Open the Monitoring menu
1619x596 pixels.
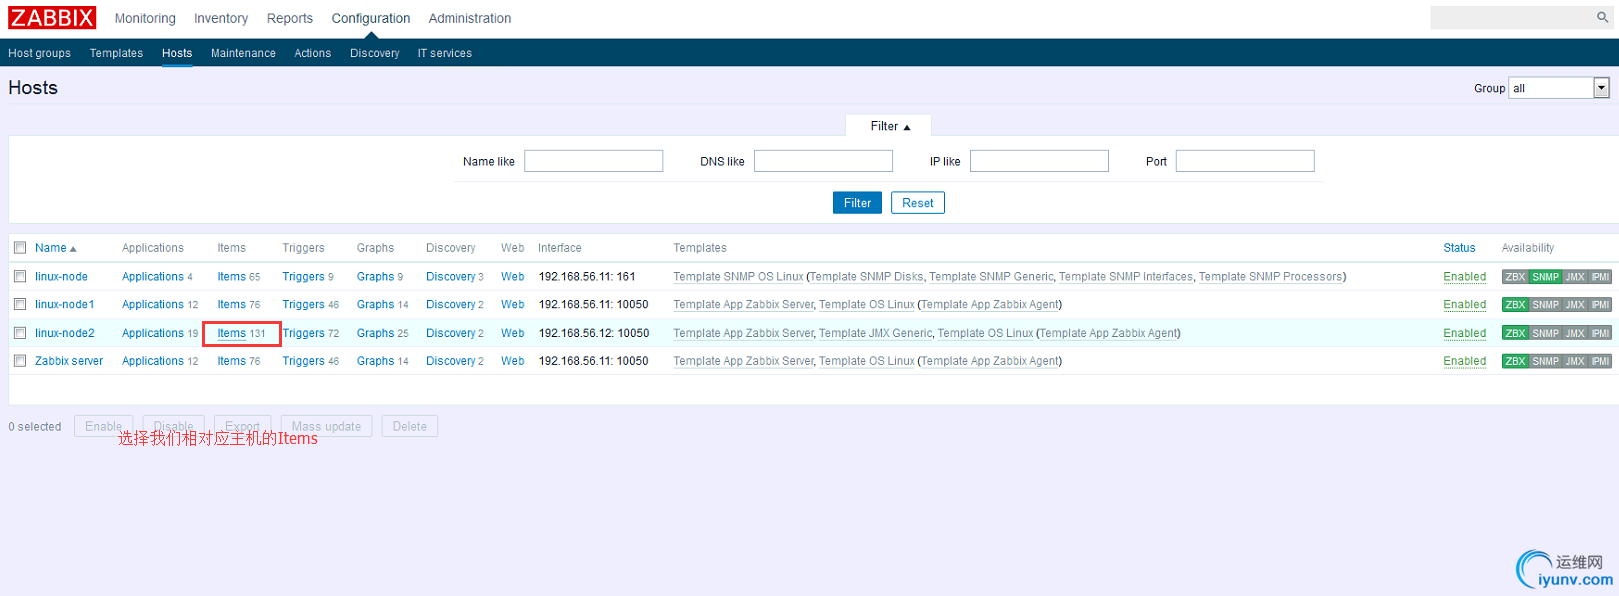click(x=145, y=18)
